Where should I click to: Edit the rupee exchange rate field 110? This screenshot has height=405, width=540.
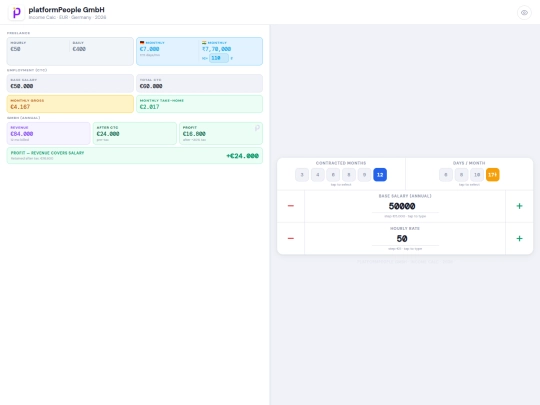coord(218,58)
